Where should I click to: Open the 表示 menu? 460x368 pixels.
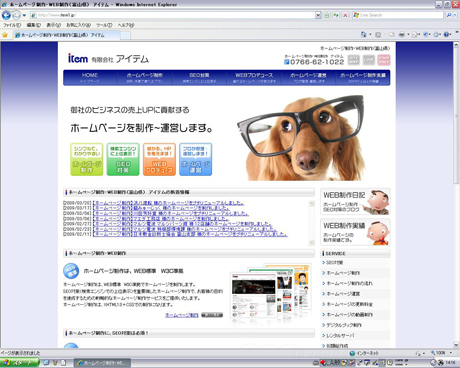point(53,25)
